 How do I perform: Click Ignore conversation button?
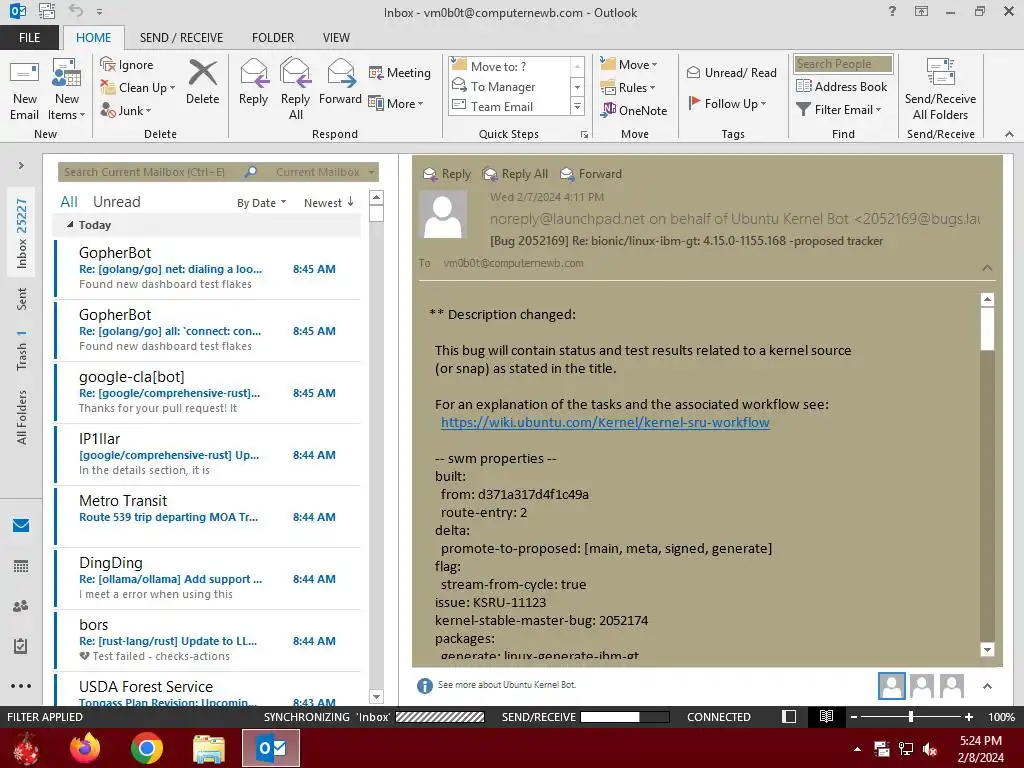pyautogui.click(x=127, y=65)
